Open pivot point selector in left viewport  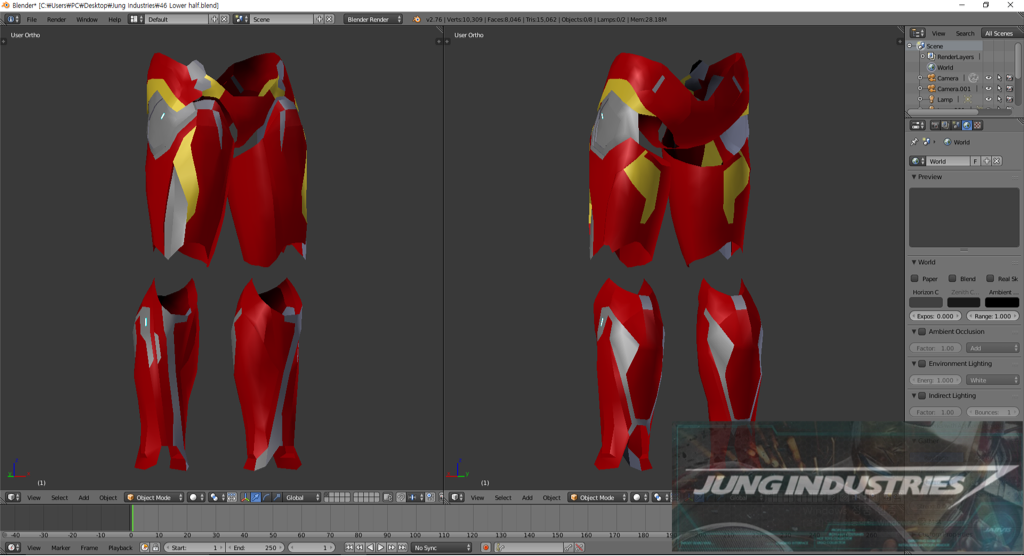(x=217, y=497)
